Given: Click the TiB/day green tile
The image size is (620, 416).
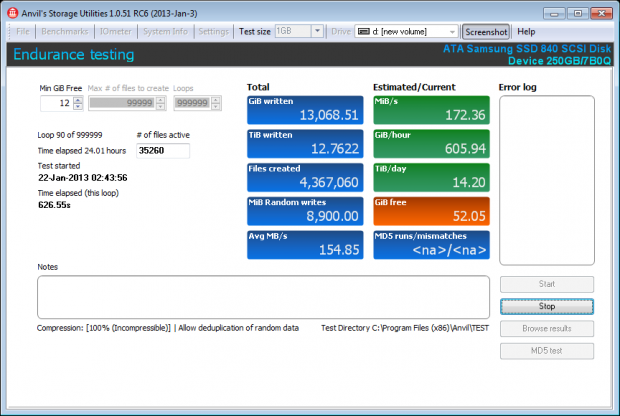Looking at the screenshot, I should point(431,177).
